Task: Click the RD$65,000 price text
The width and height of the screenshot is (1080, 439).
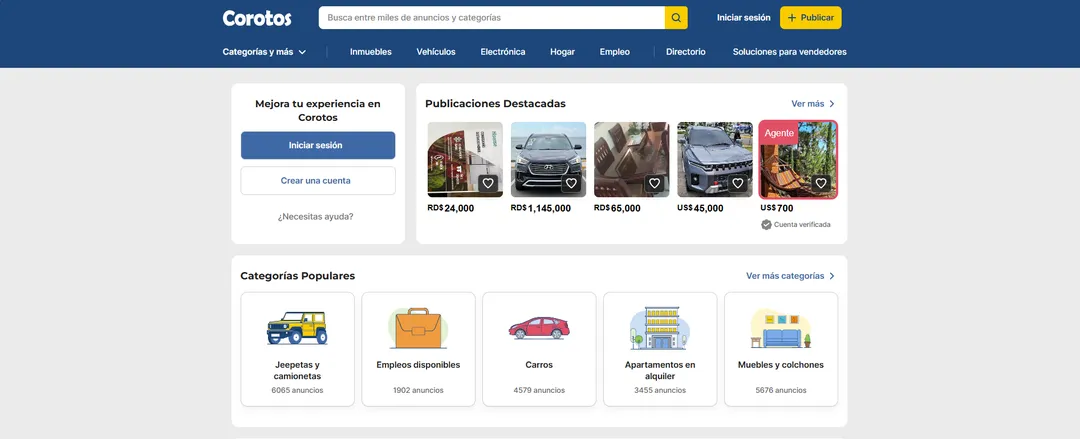Action: pyautogui.click(x=617, y=208)
